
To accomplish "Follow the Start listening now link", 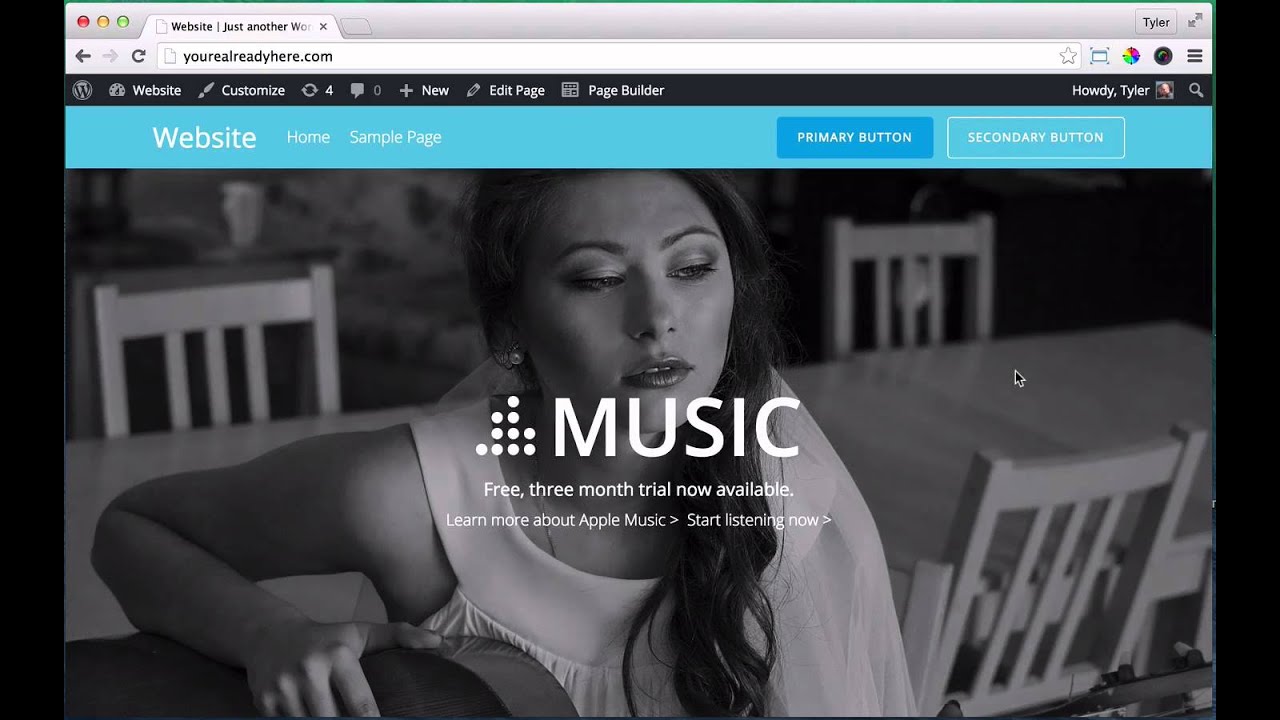I will [x=759, y=520].
